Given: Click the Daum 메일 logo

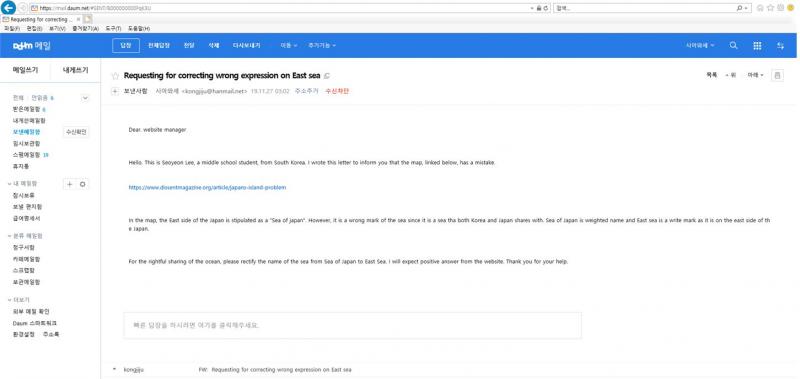Looking at the screenshot, I should tap(32, 45).
